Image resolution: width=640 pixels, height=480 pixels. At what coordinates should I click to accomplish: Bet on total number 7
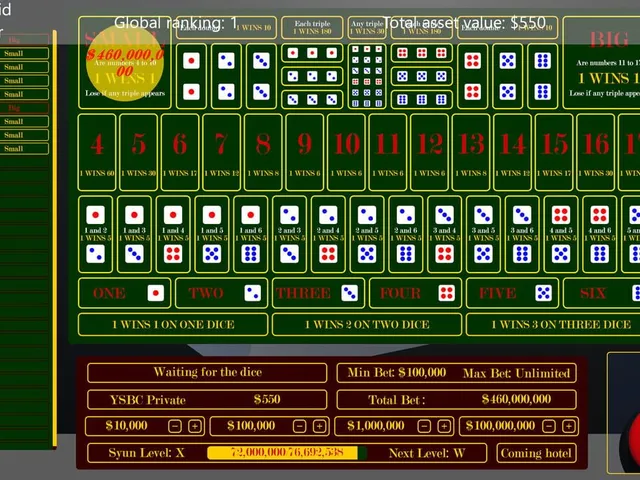222,152
